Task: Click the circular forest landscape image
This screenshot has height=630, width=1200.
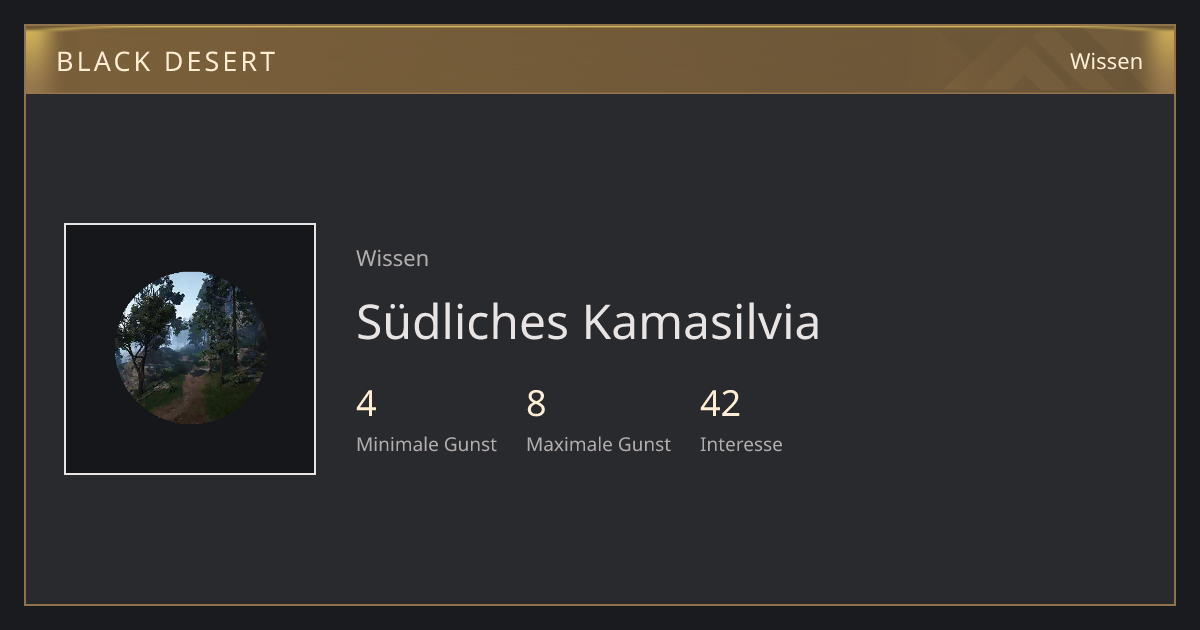Action: coord(190,347)
